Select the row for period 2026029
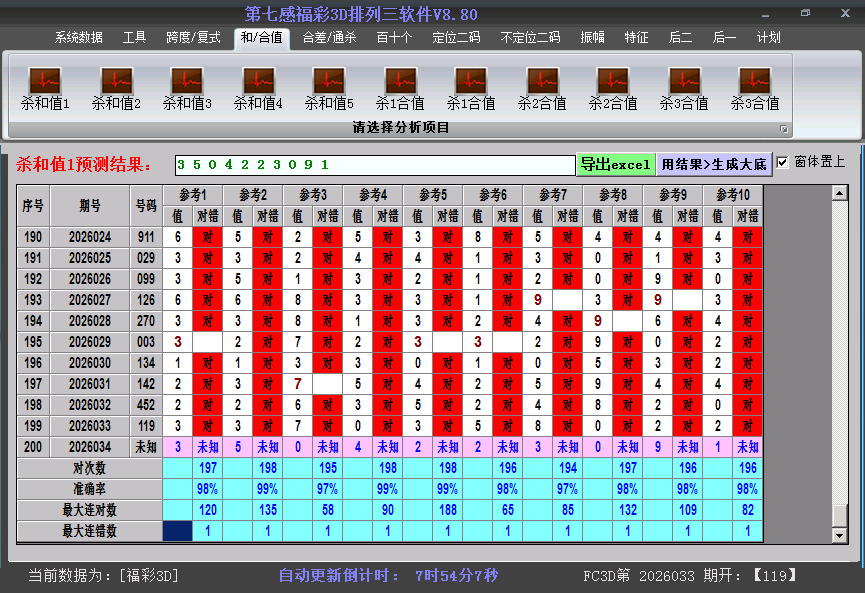This screenshot has width=865, height=593. point(91,342)
